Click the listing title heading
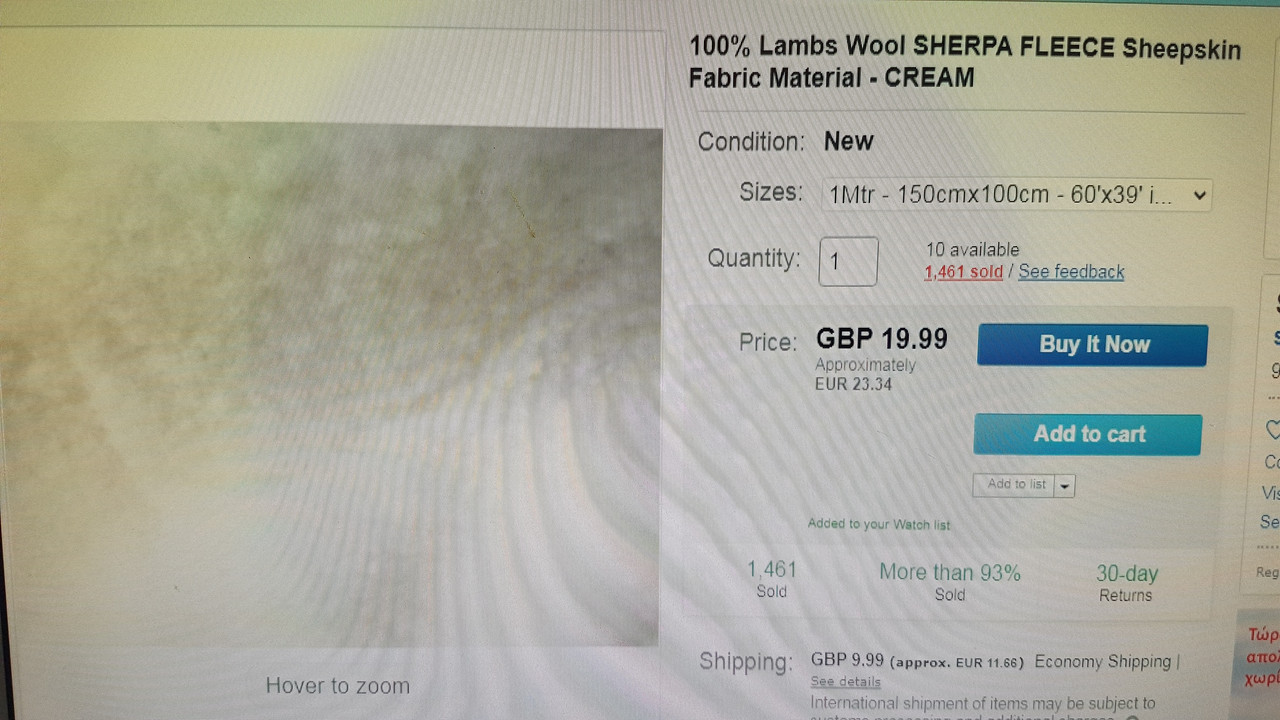1280x720 pixels. click(964, 61)
